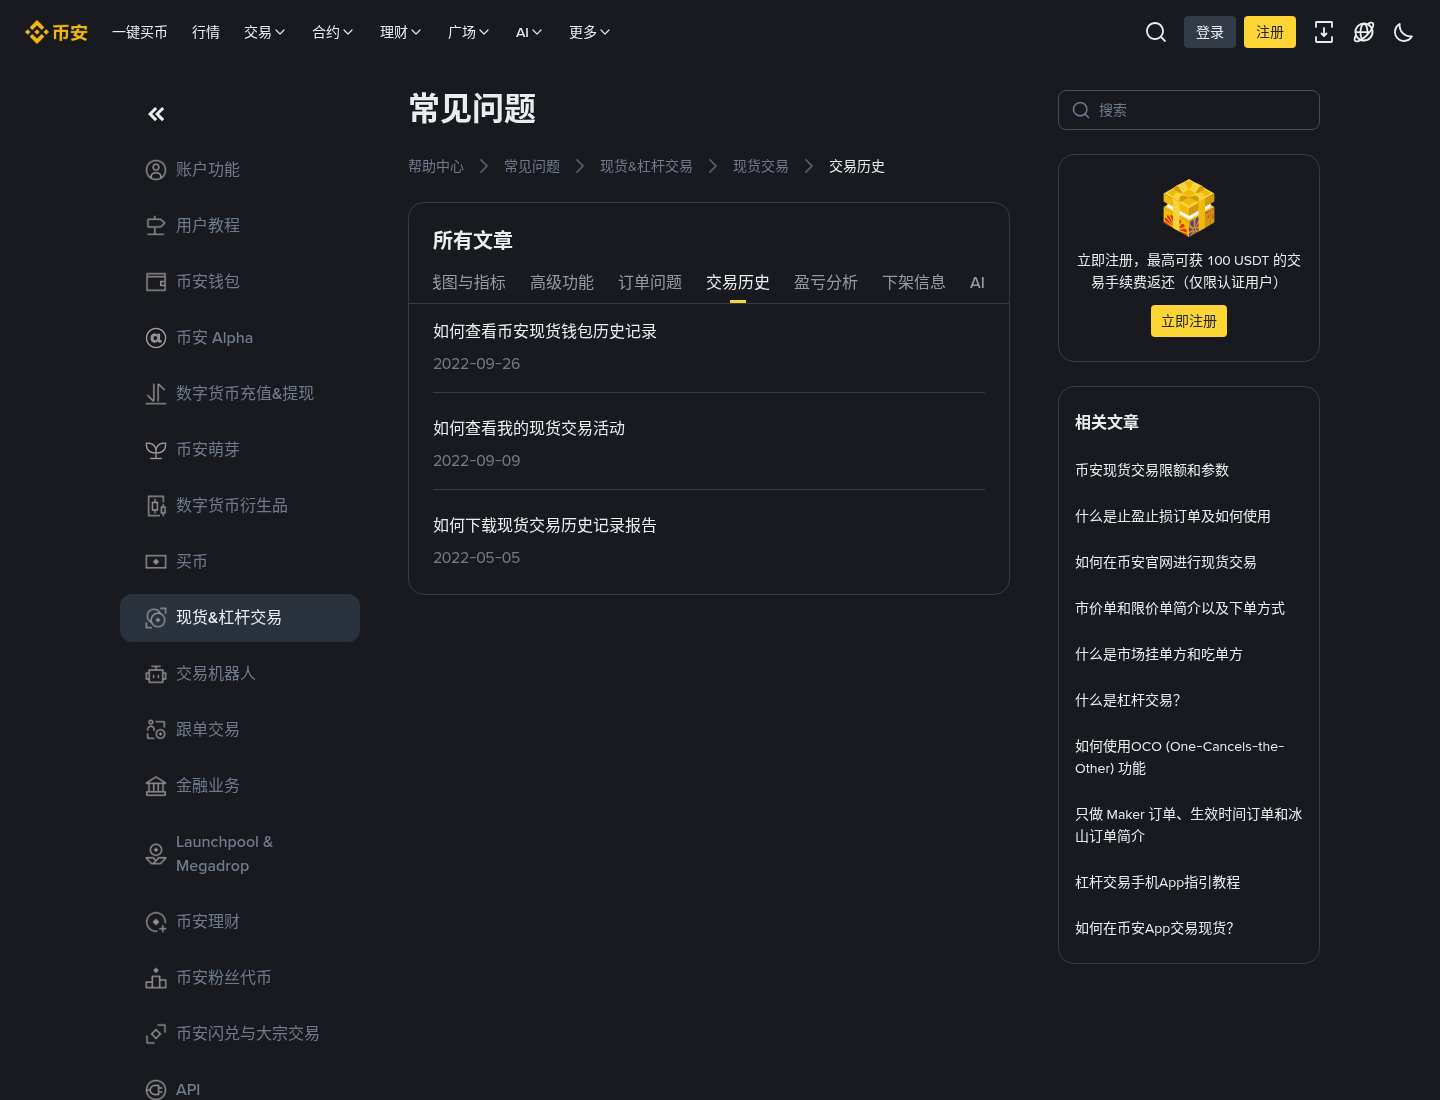
Task: Focus the 搜索 input field
Action: point(1189,110)
